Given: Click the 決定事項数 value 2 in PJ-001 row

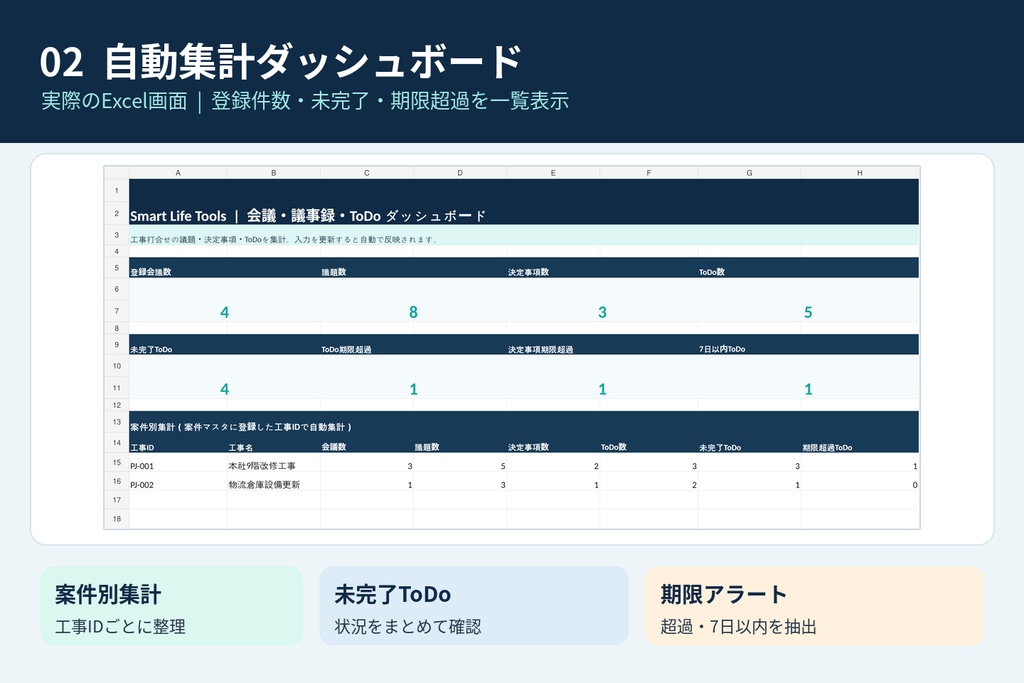Looking at the screenshot, I should [x=596, y=466].
